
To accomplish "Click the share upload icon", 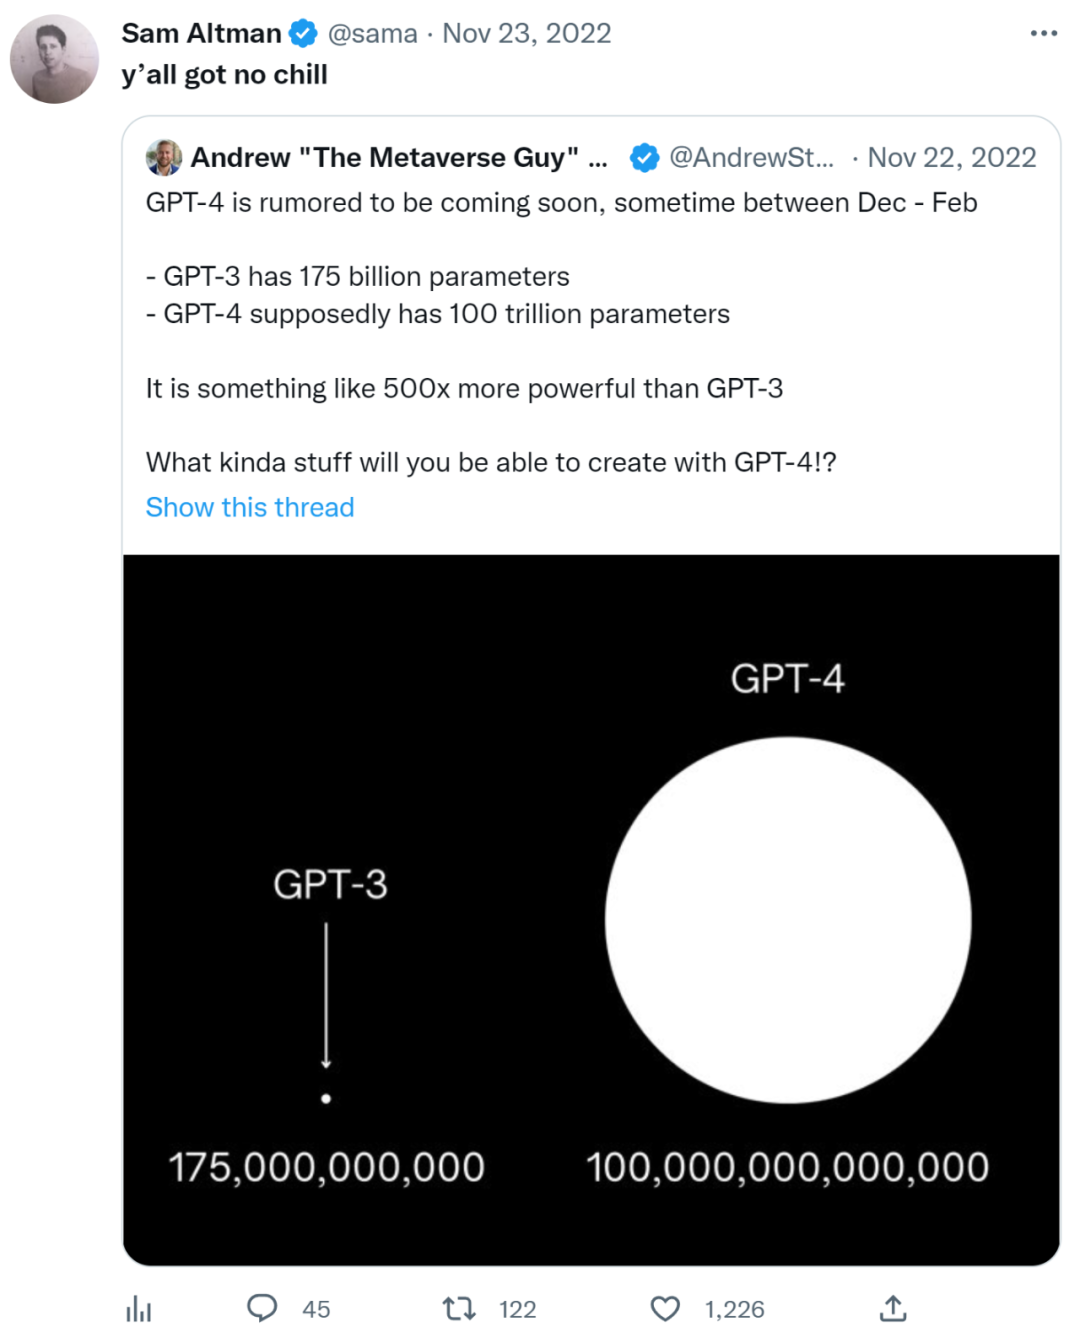I will [x=893, y=1308].
